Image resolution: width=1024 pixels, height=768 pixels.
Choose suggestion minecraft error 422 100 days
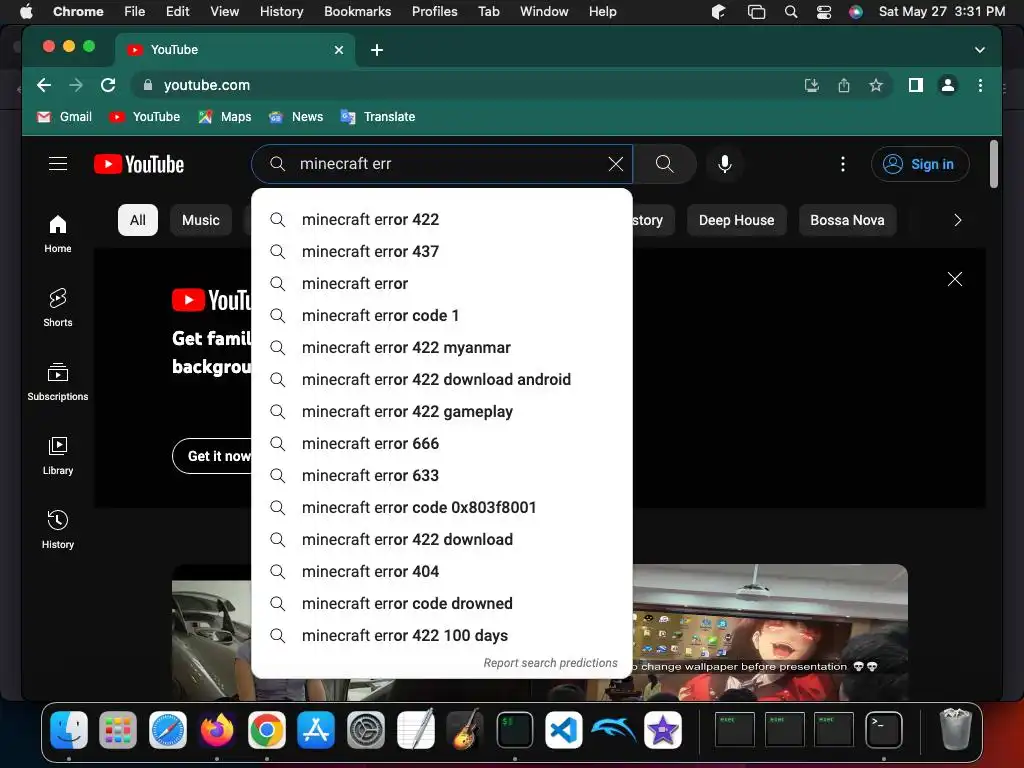click(442, 635)
